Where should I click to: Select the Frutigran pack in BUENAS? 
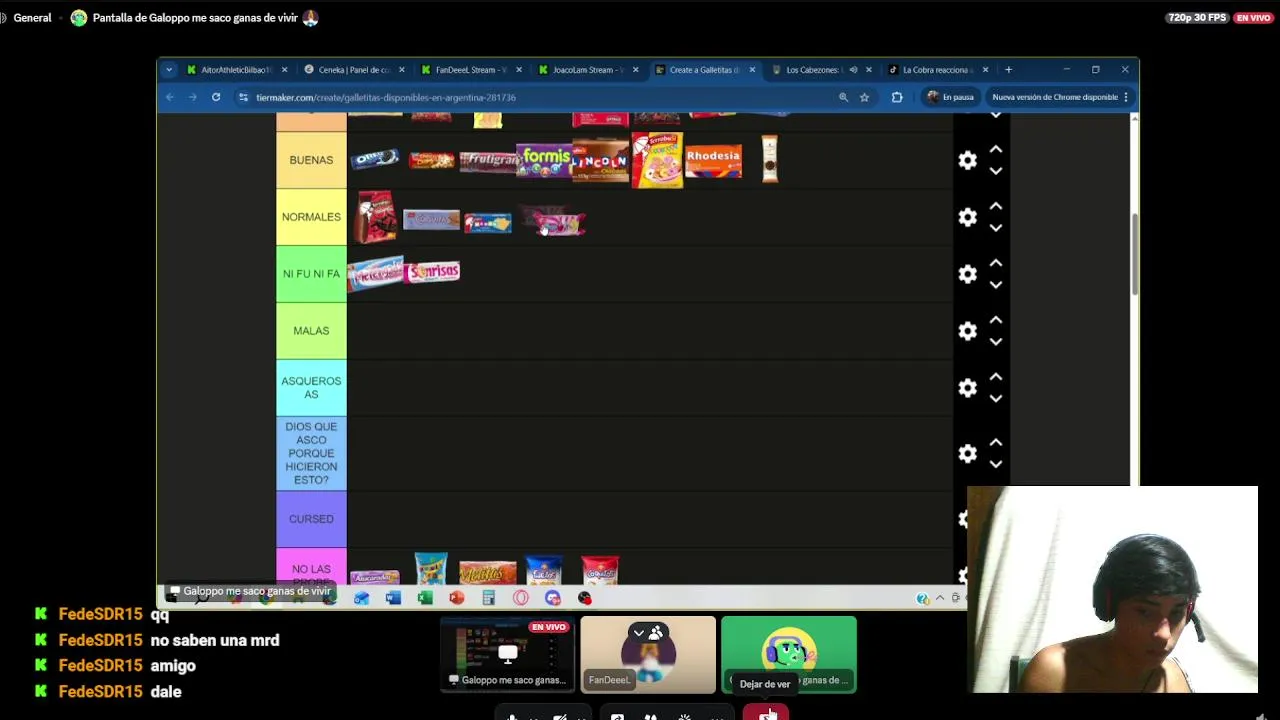pos(488,160)
